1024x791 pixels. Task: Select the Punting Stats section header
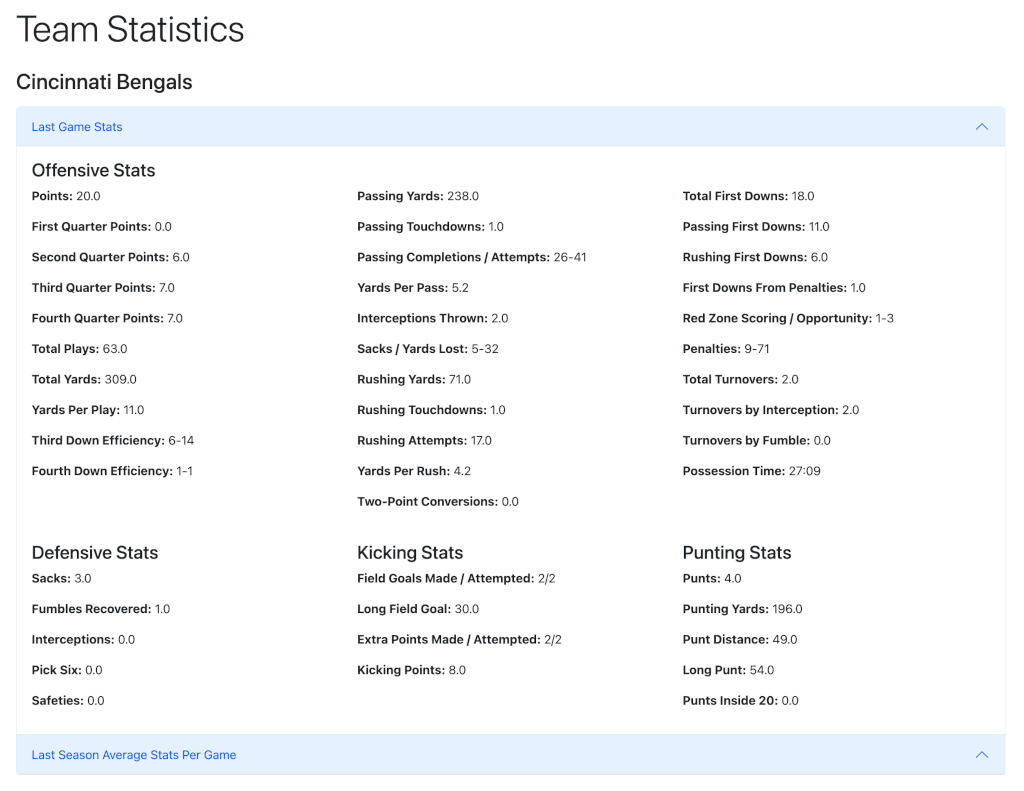736,552
